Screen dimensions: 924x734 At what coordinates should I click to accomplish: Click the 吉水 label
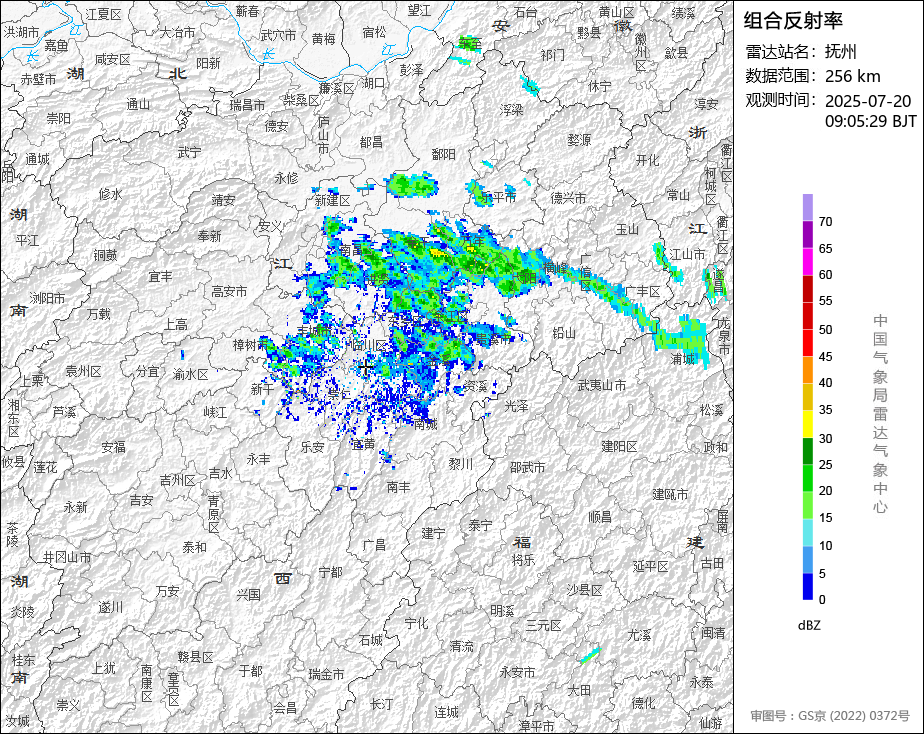pos(220,473)
